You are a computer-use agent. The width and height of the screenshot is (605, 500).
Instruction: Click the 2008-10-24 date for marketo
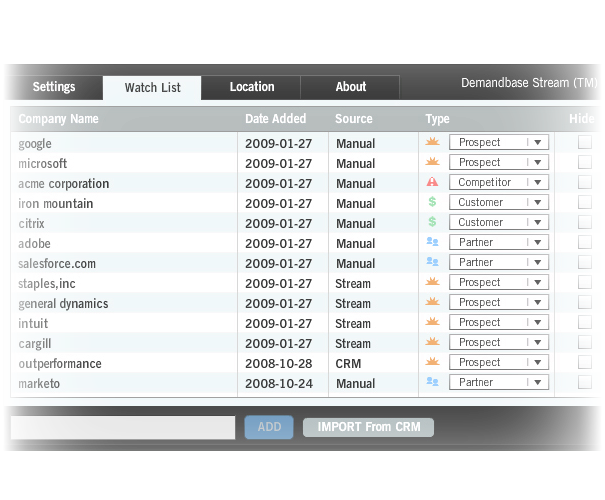(279, 383)
